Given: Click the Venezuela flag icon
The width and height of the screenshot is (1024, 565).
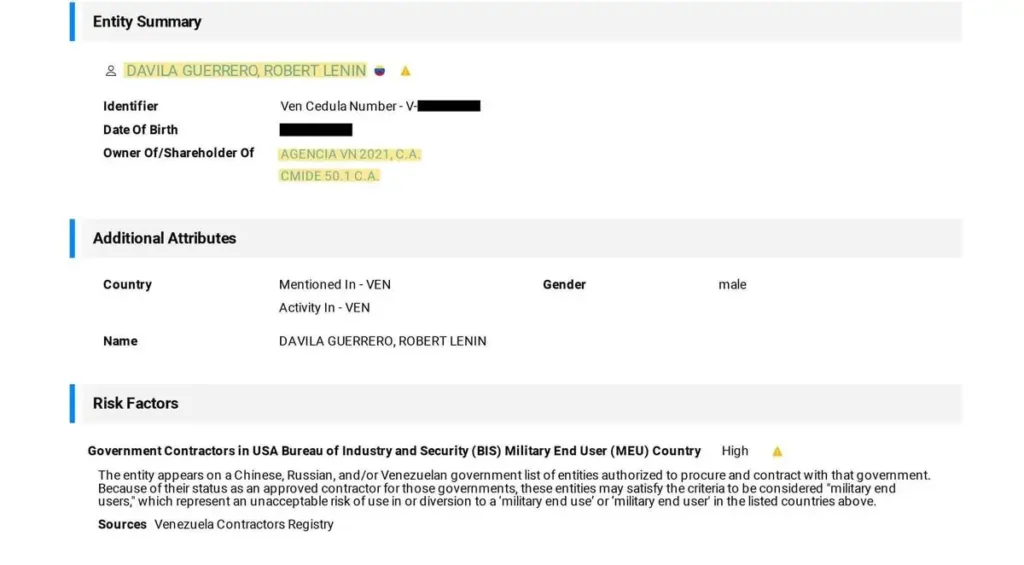Looking at the screenshot, I should (x=380, y=71).
